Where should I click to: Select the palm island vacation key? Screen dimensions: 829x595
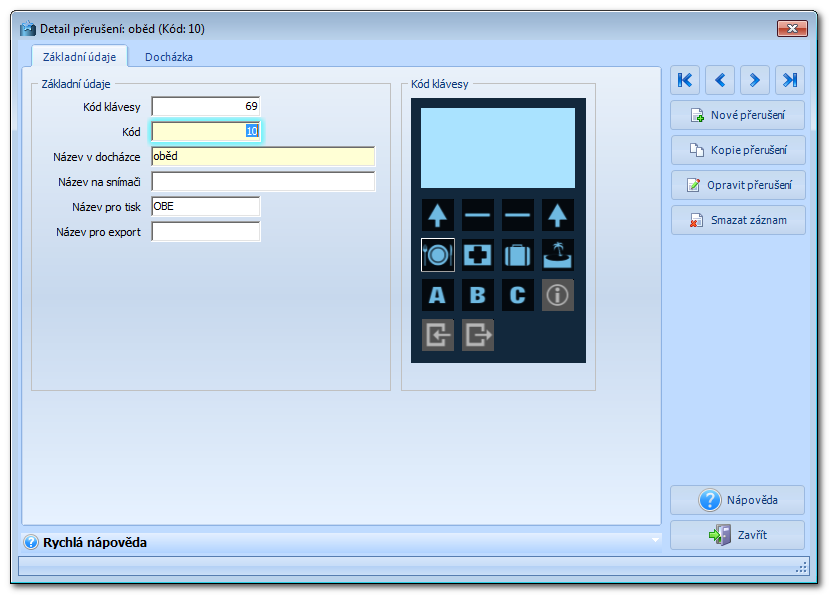coord(558,255)
